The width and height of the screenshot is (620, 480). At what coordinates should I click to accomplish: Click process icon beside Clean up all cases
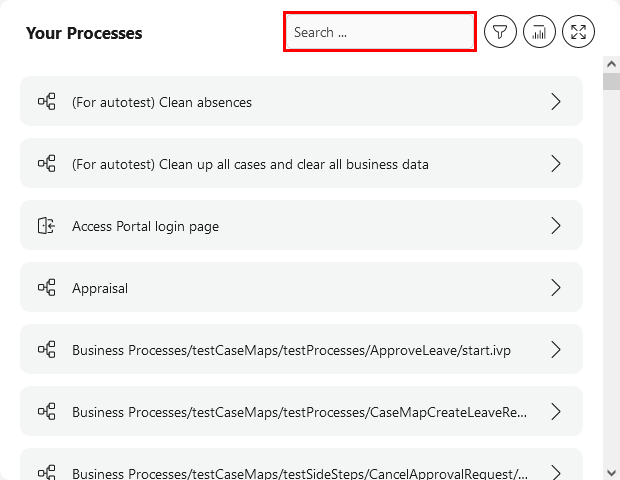coord(46,164)
